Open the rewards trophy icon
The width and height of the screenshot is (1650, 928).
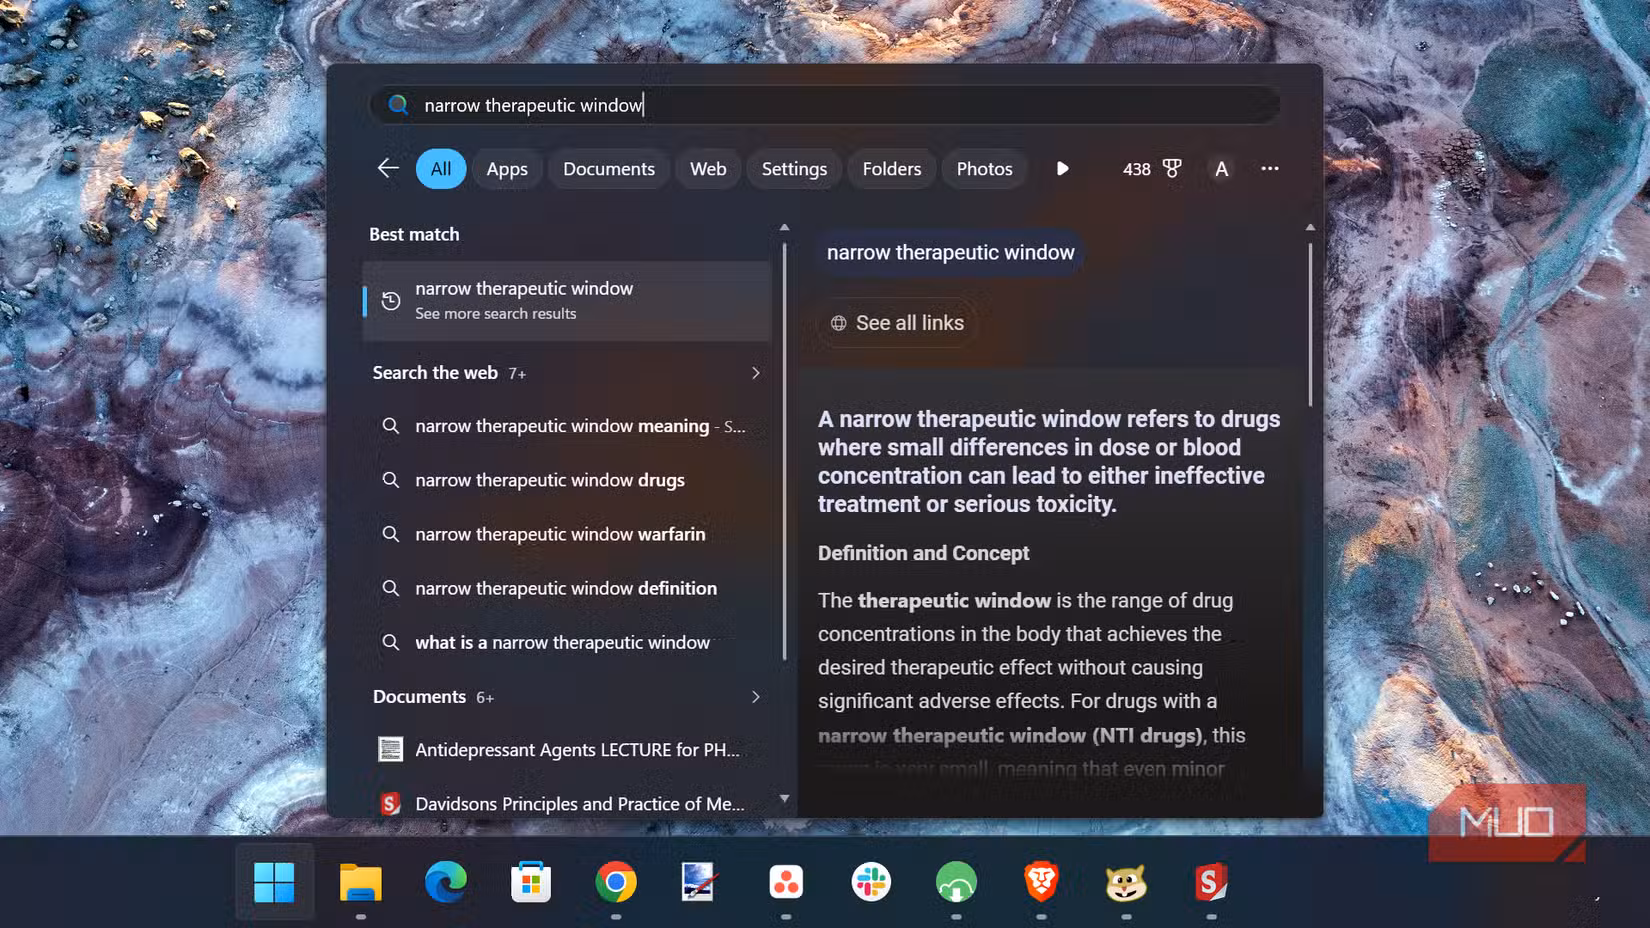point(1172,168)
